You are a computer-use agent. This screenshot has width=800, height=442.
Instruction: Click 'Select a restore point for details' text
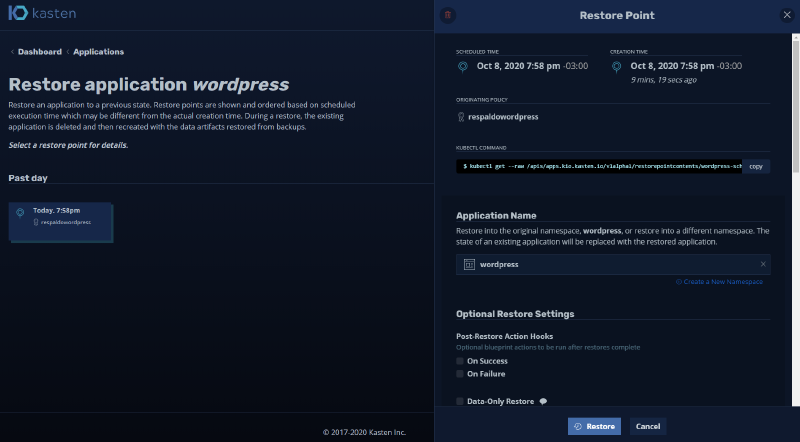pyautogui.click(x=68, y=145)
